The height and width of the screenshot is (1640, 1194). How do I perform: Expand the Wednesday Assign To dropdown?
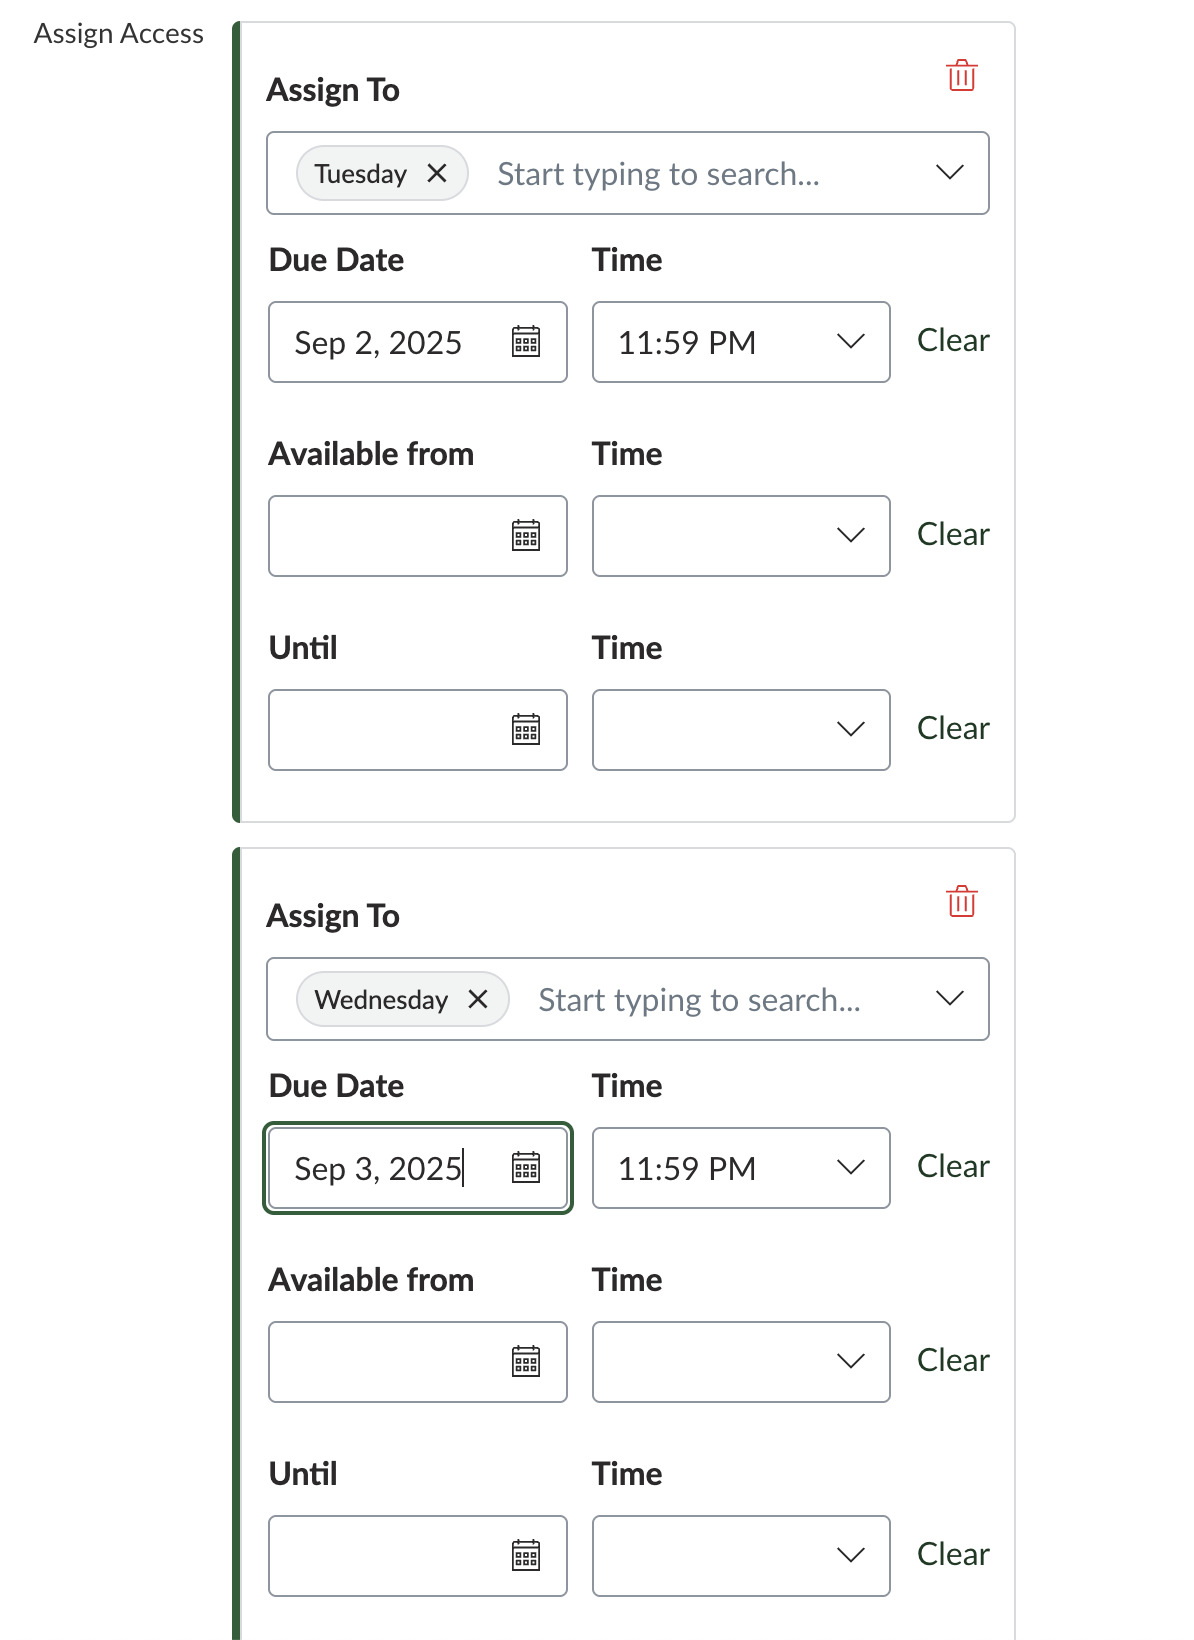[x=949, y=999]
